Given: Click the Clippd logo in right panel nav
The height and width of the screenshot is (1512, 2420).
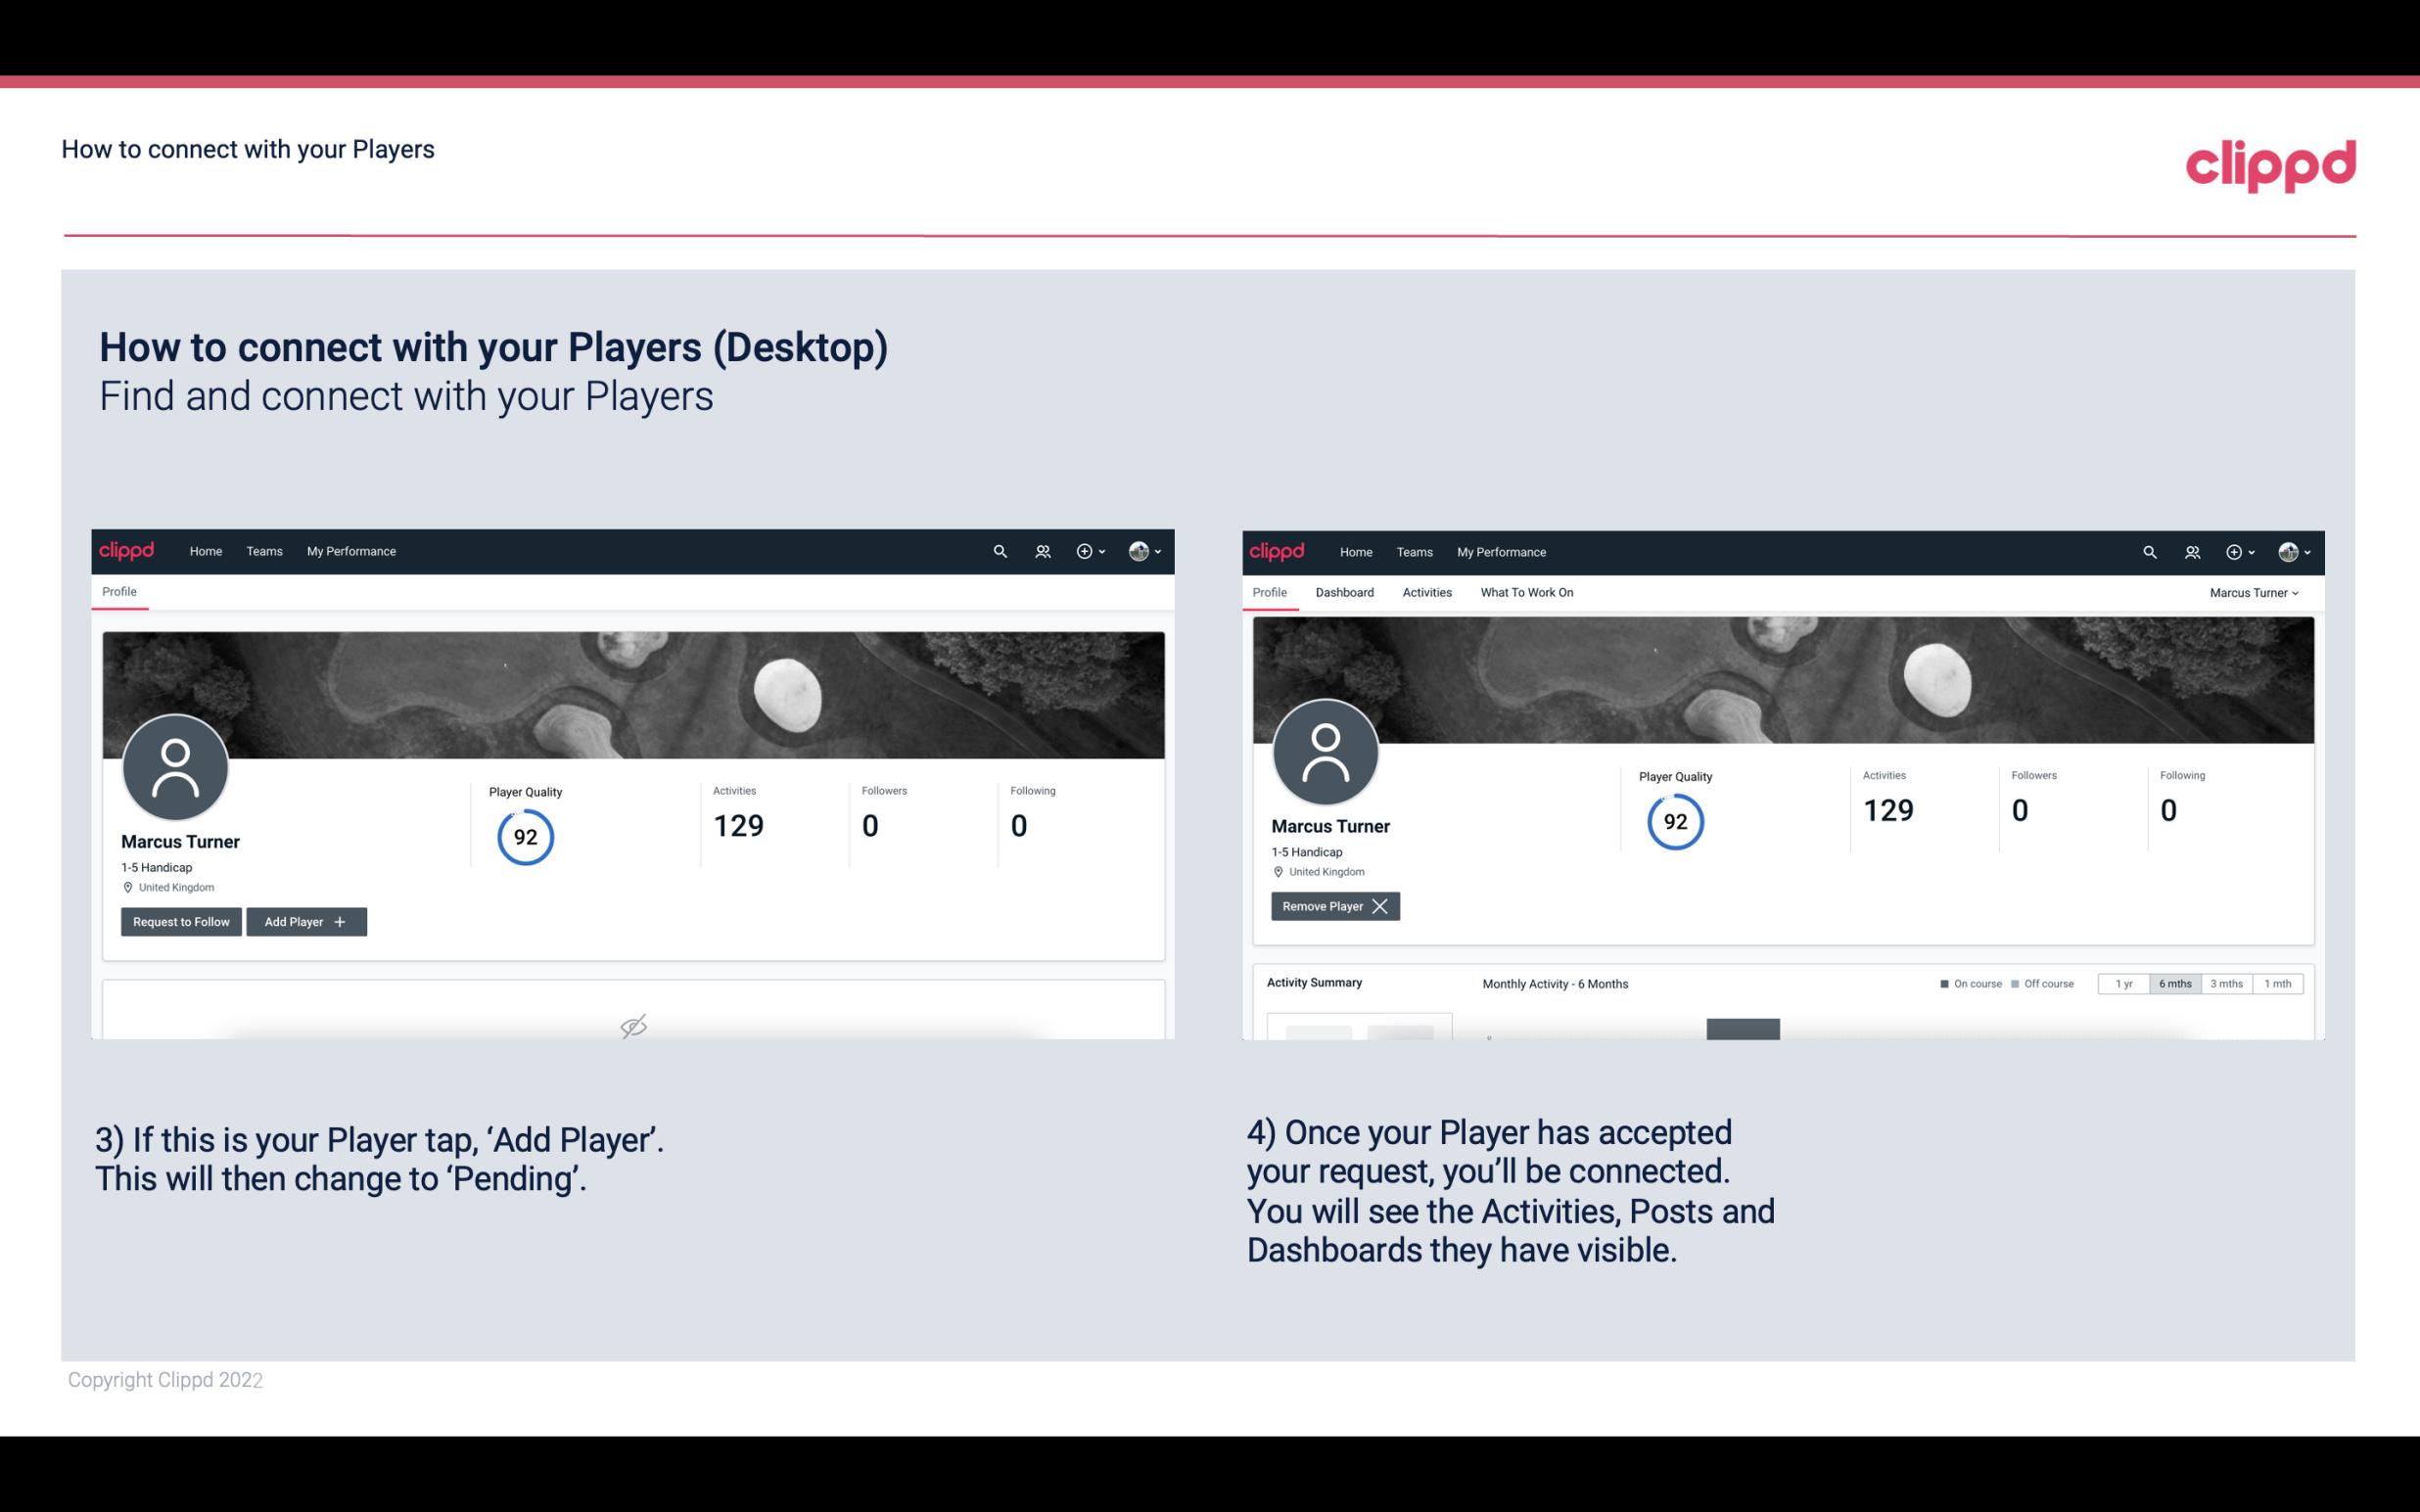Looking at the screenshot, I should coord(1278,550).
